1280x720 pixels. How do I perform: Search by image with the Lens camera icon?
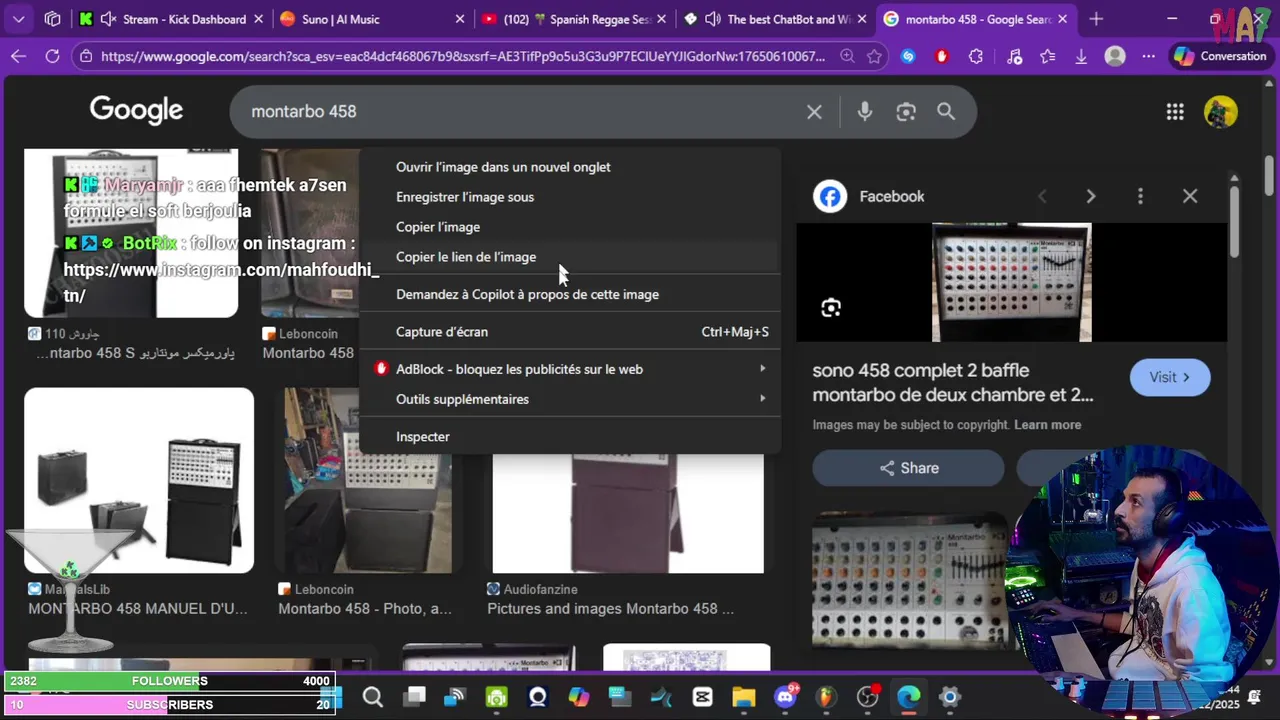(906, 112)
